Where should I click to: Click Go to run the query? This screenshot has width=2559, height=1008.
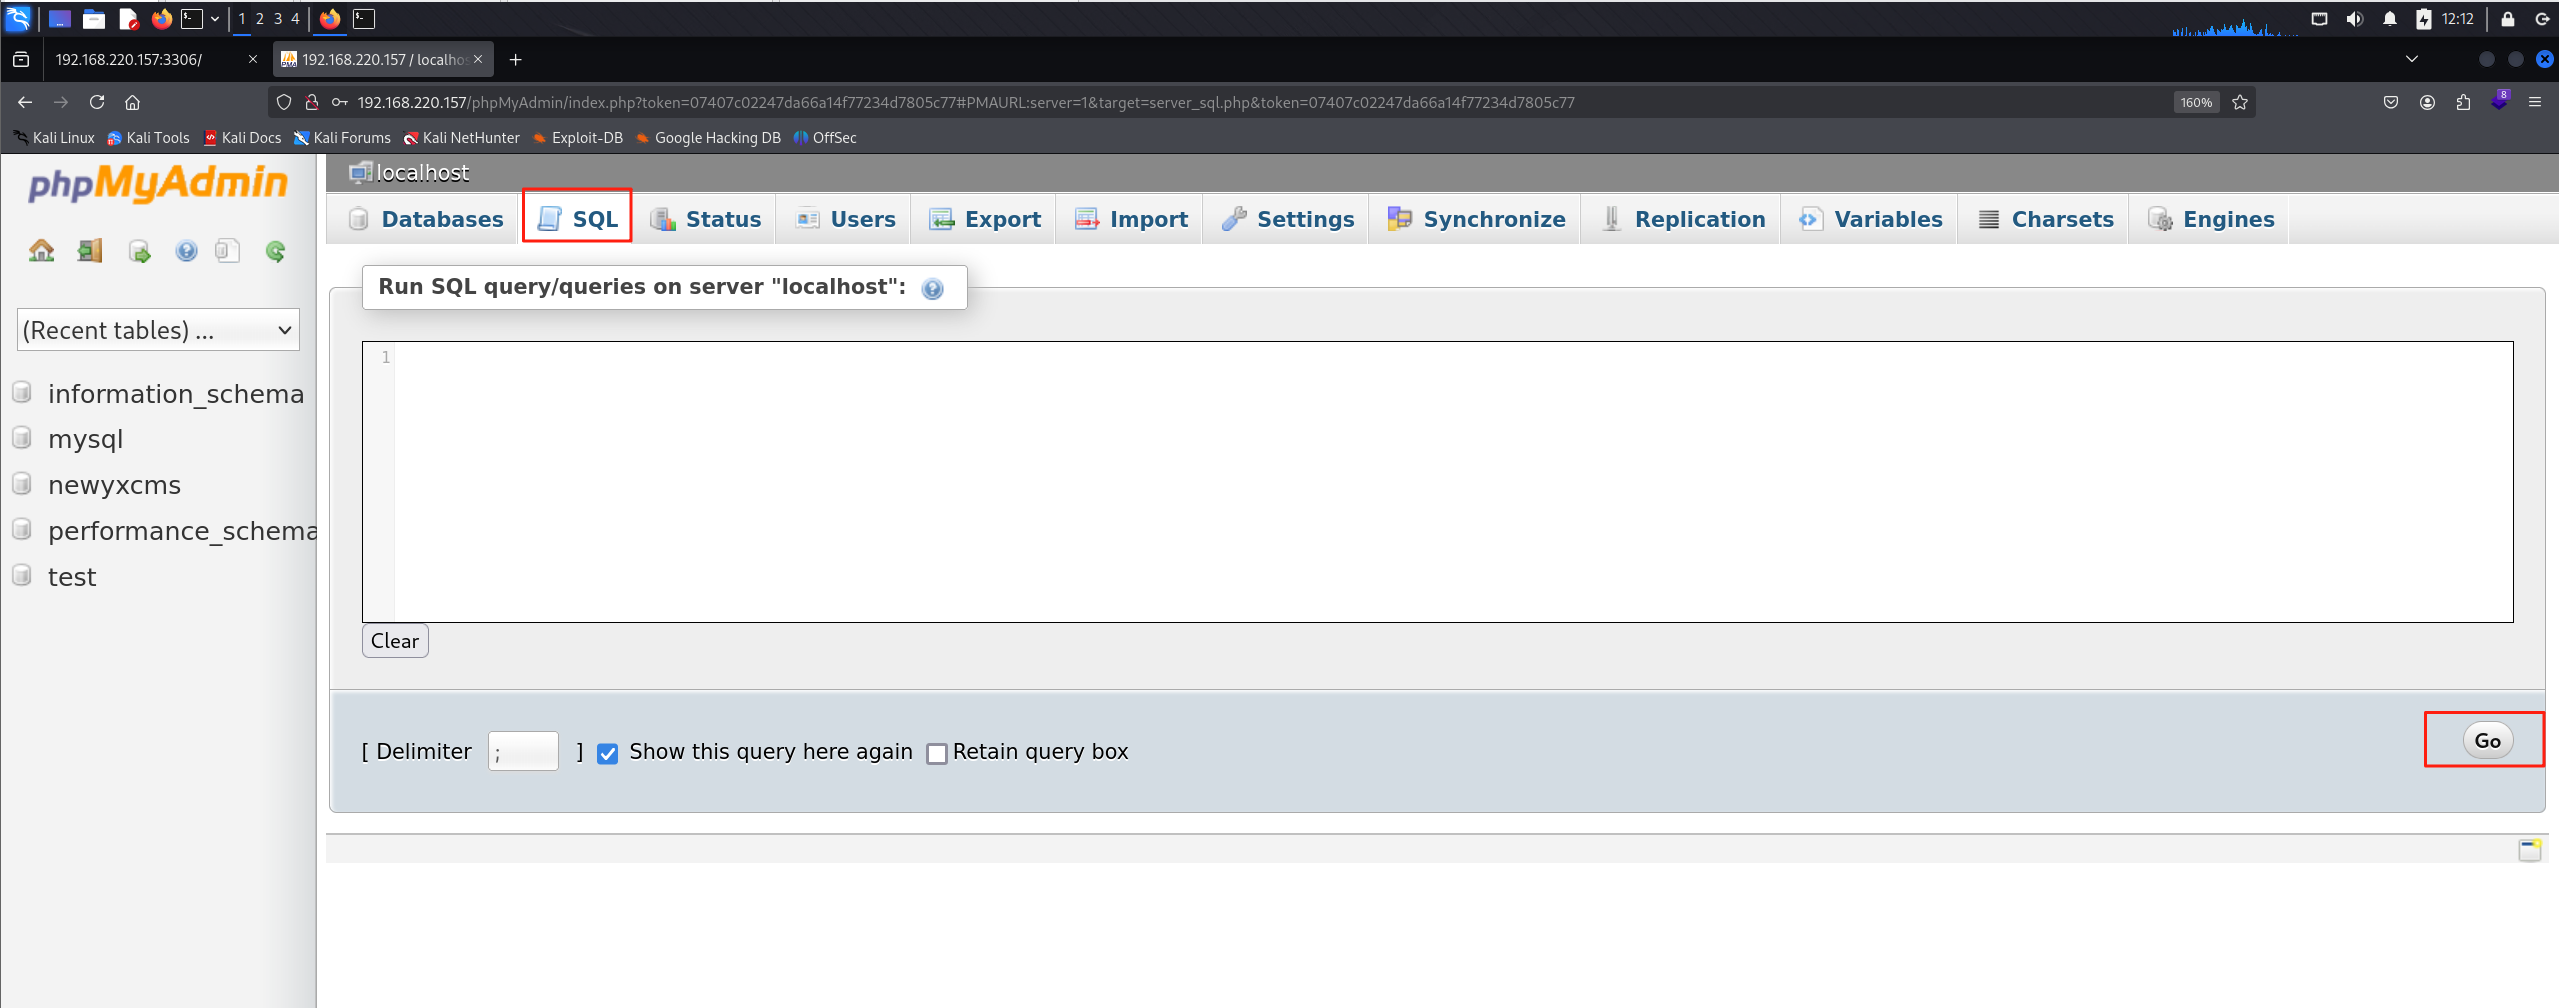[2487, 741]
